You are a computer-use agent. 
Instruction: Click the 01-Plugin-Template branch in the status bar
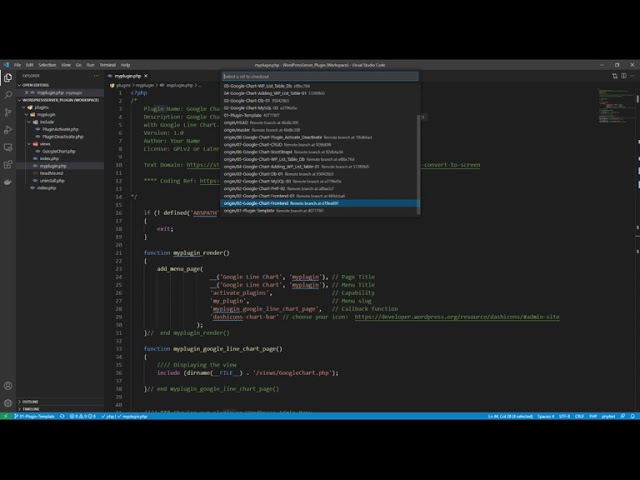pyautogui.click(x=34, y=416)
